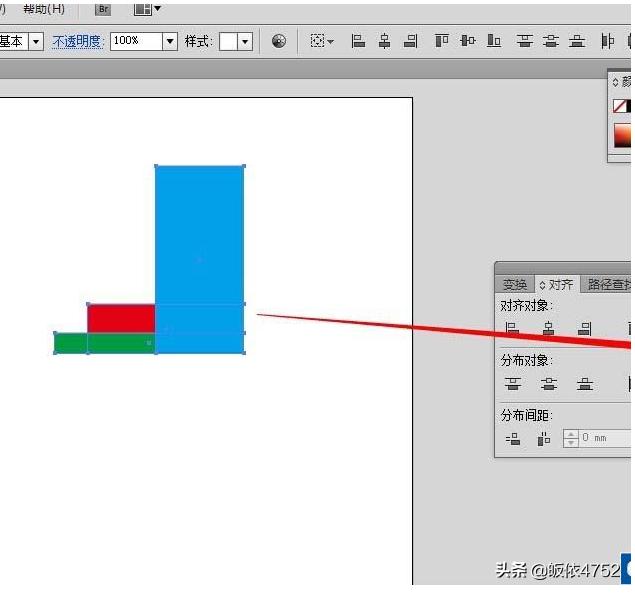This screenshot has width=635, height=593.
Task: Select the red rectangle on canvas
Action: 121,318
